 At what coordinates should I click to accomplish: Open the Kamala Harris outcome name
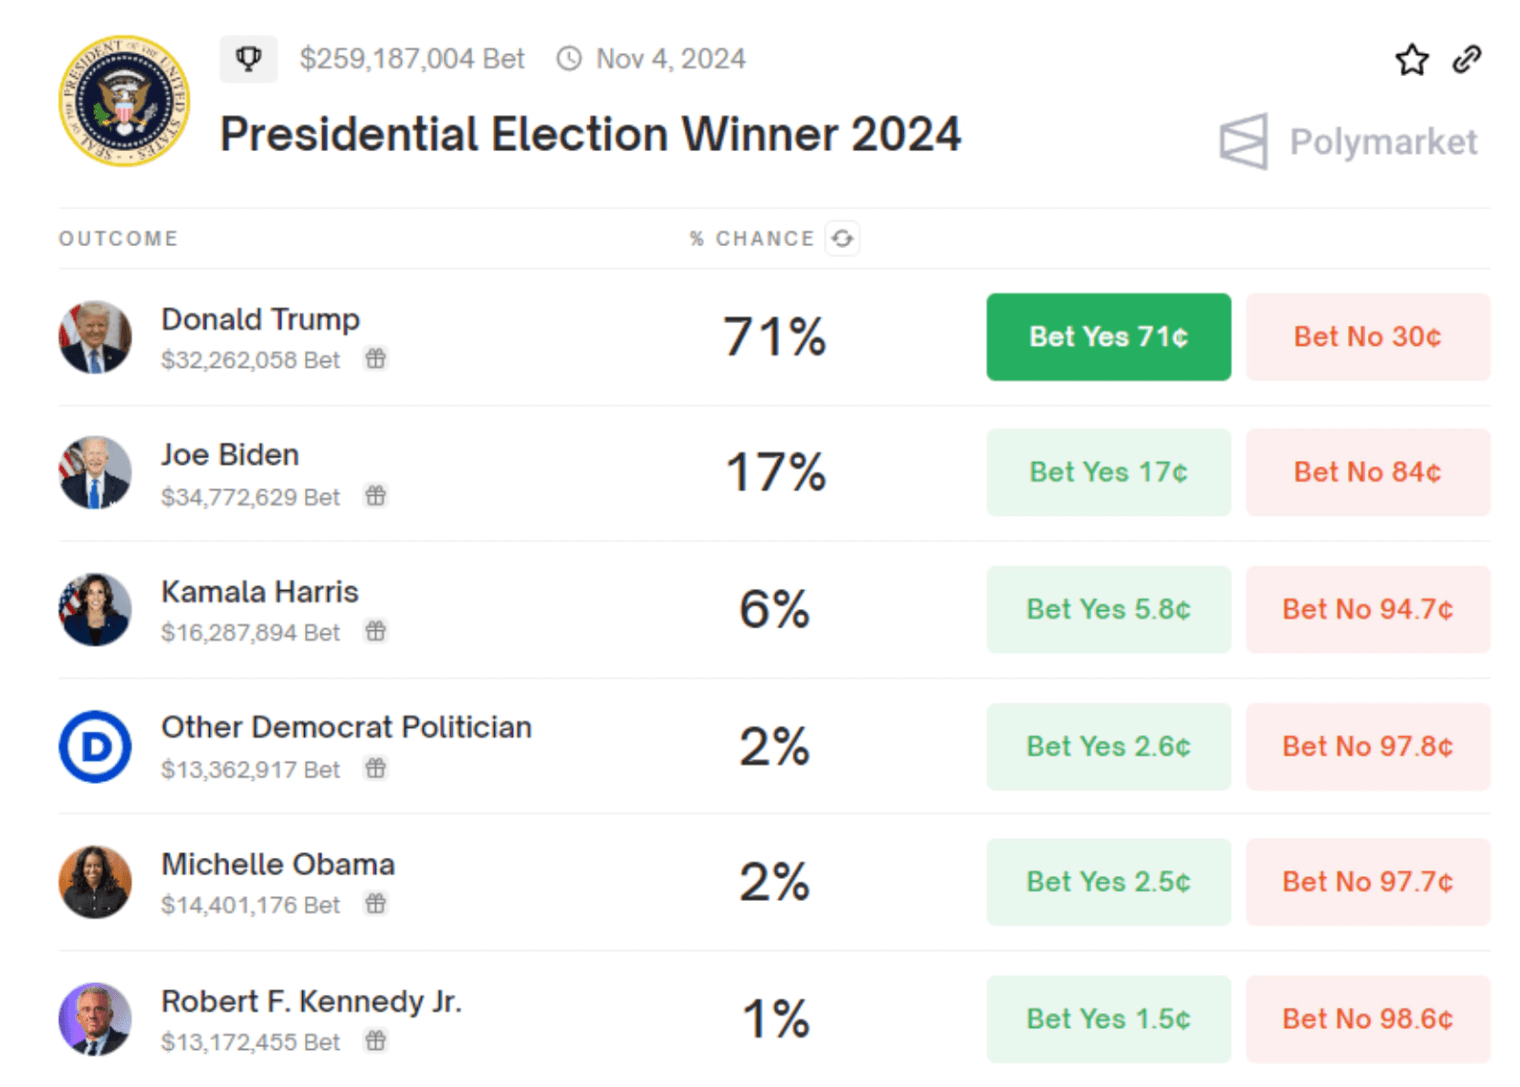pos(260,592)
